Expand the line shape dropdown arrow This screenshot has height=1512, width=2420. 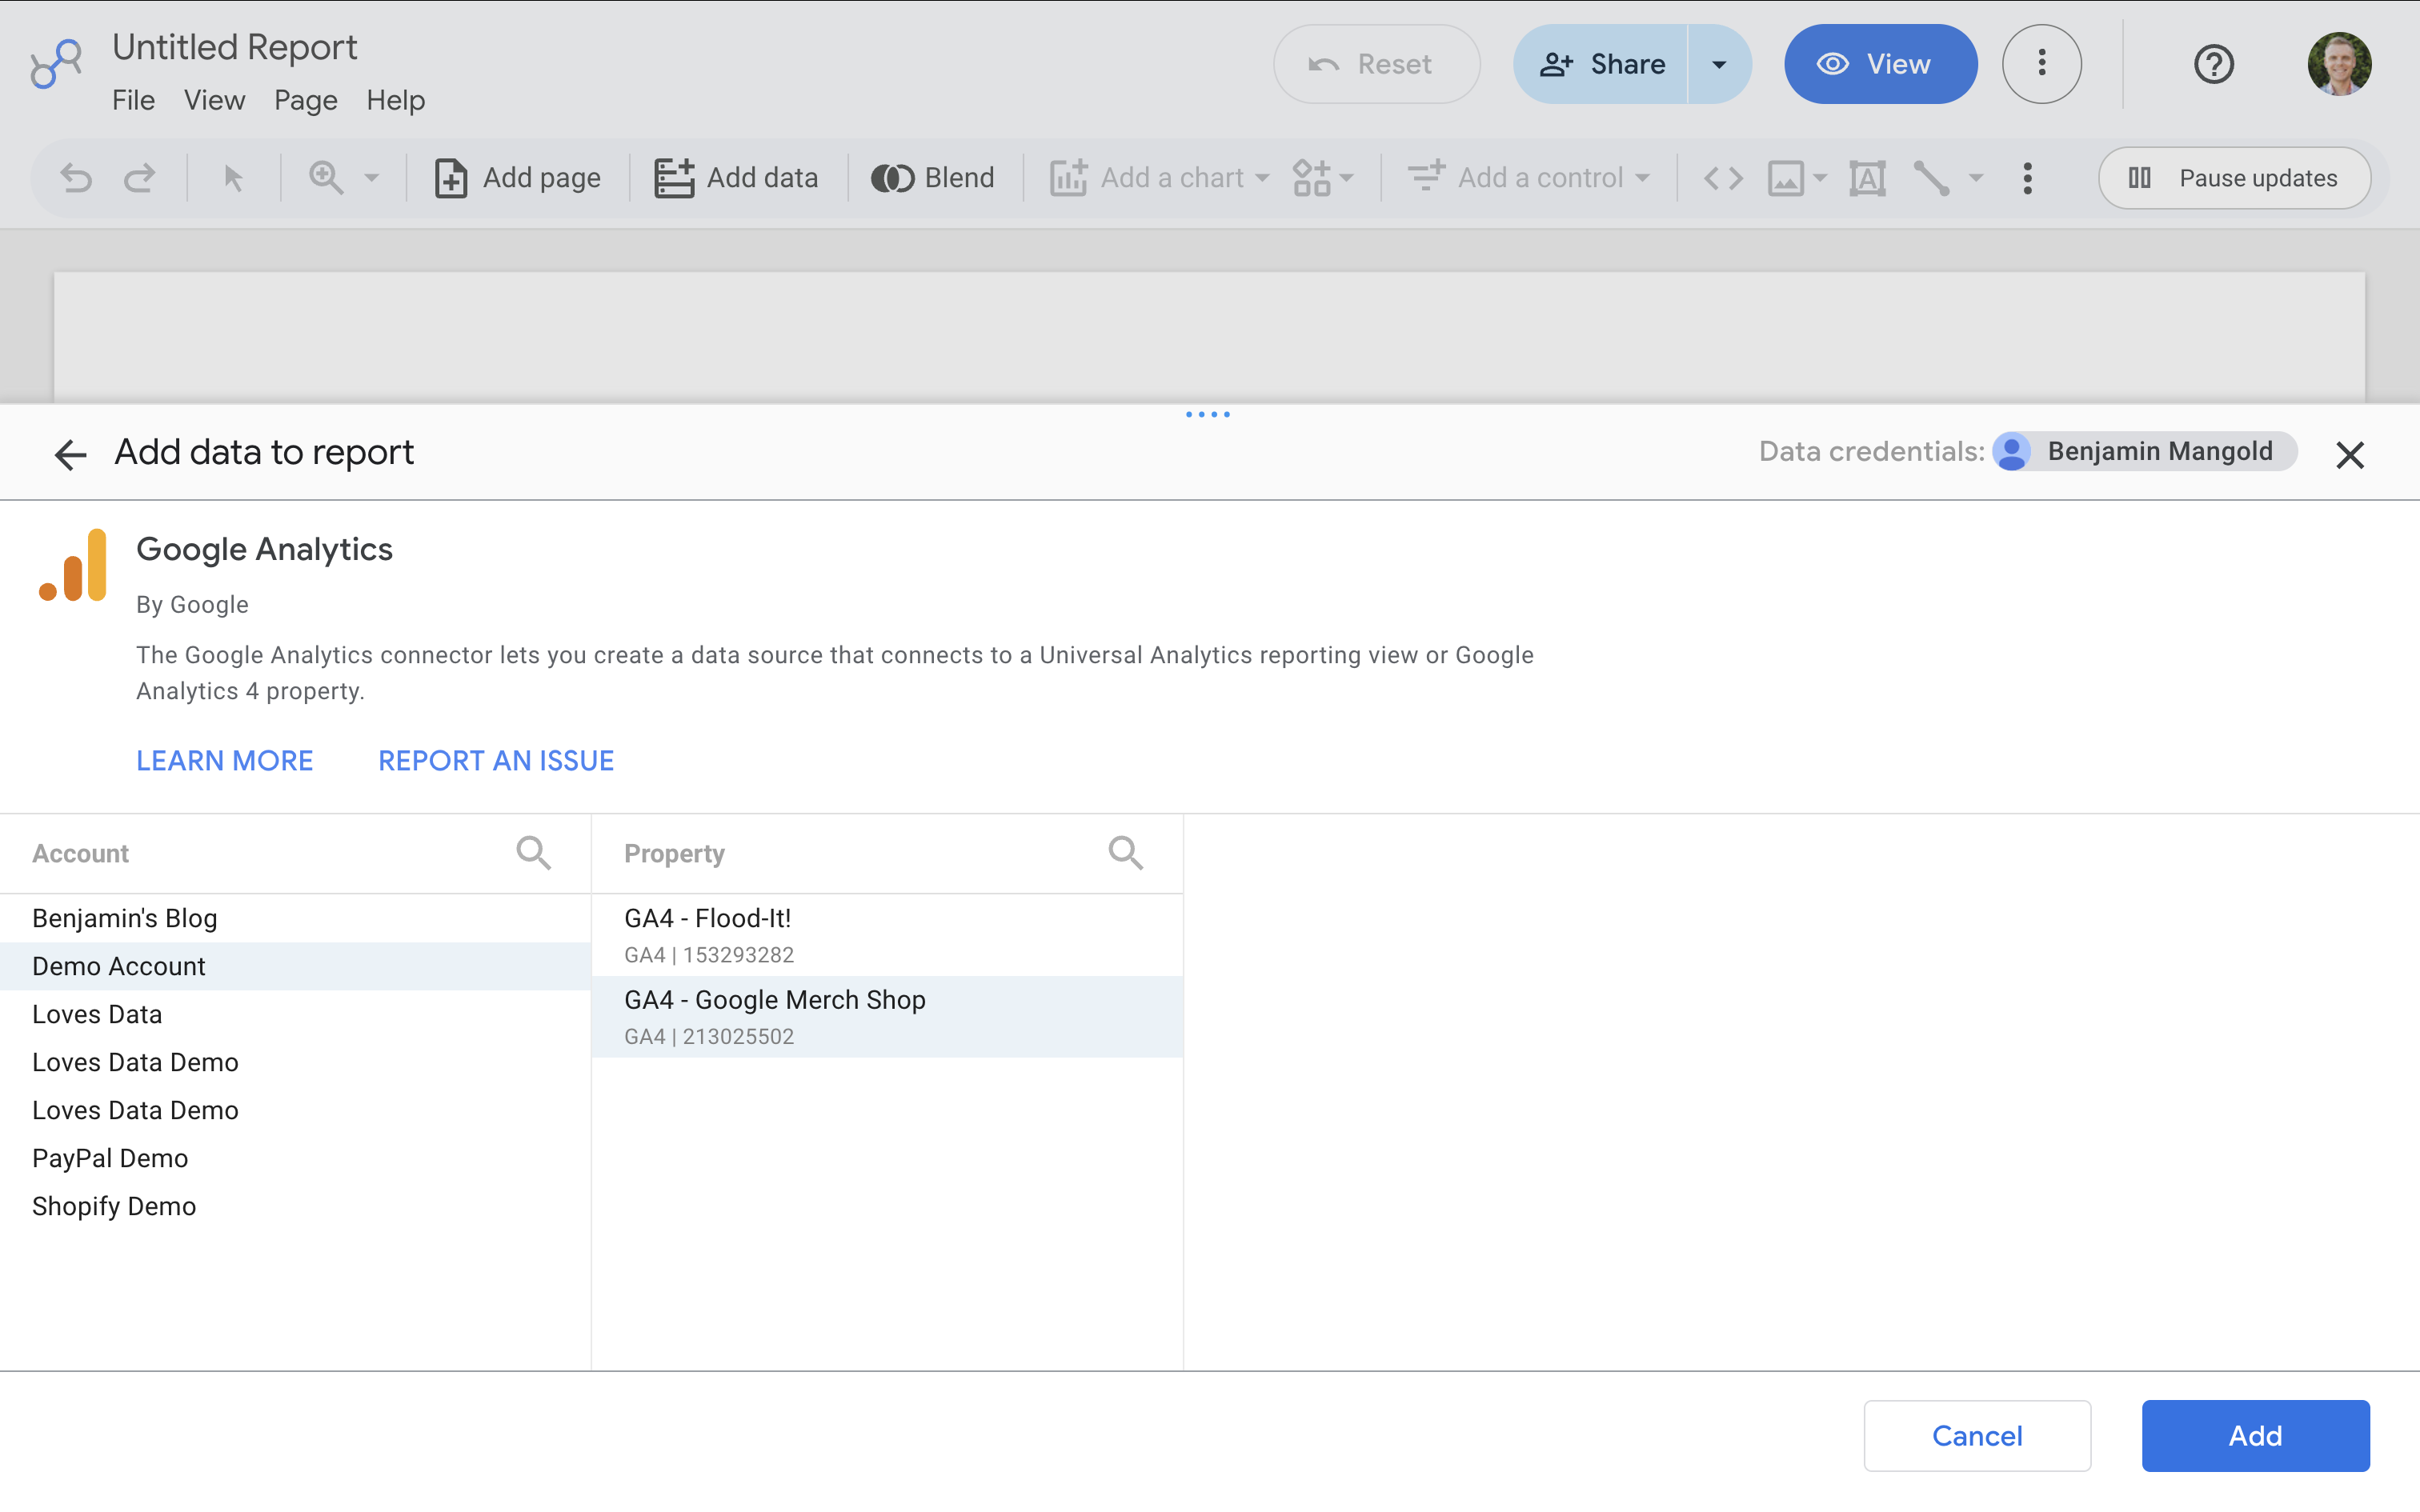[x=1976, y=178]
